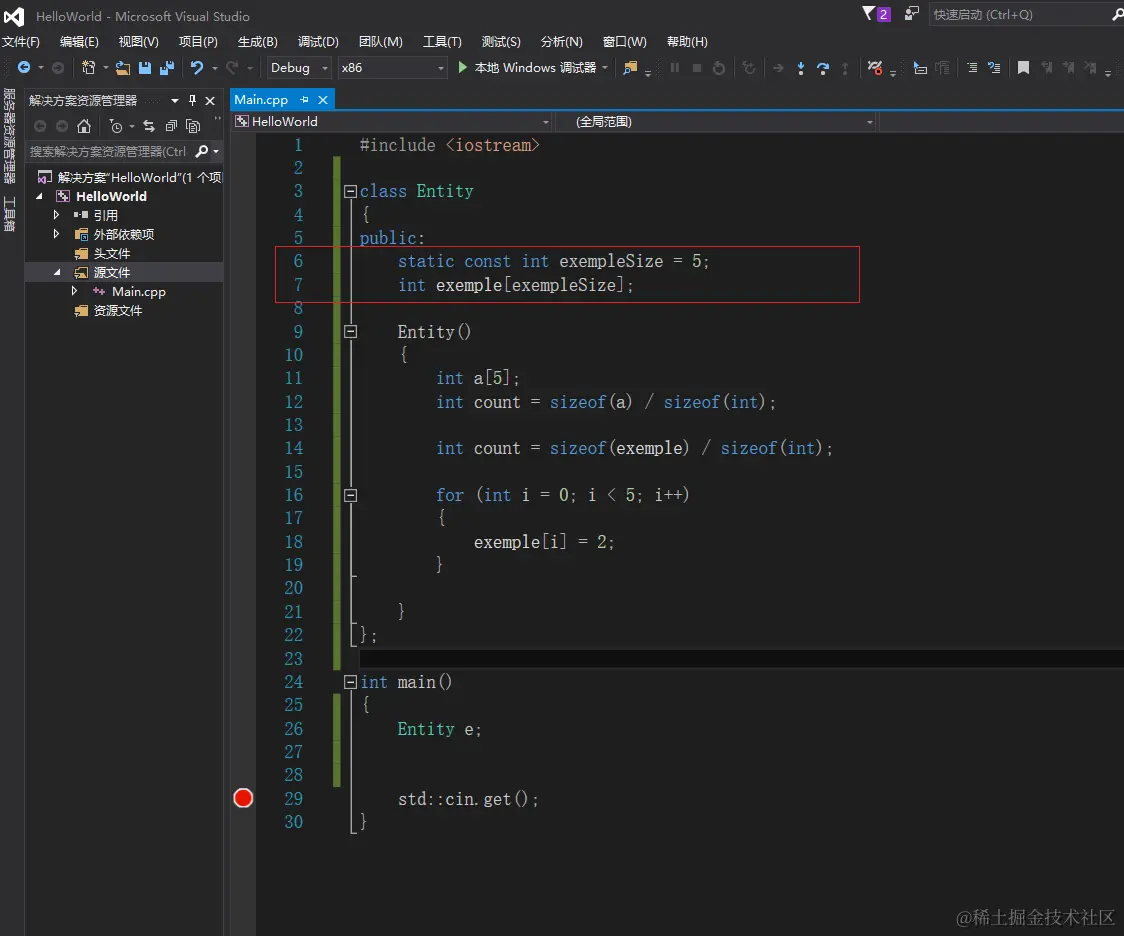Click the sync with active document icon
Viewport: 1124px width, 936px height.
tap(149, 126)
